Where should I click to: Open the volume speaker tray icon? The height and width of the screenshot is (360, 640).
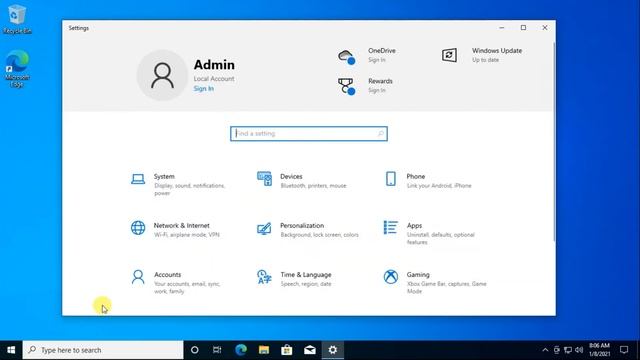point(579,350)
